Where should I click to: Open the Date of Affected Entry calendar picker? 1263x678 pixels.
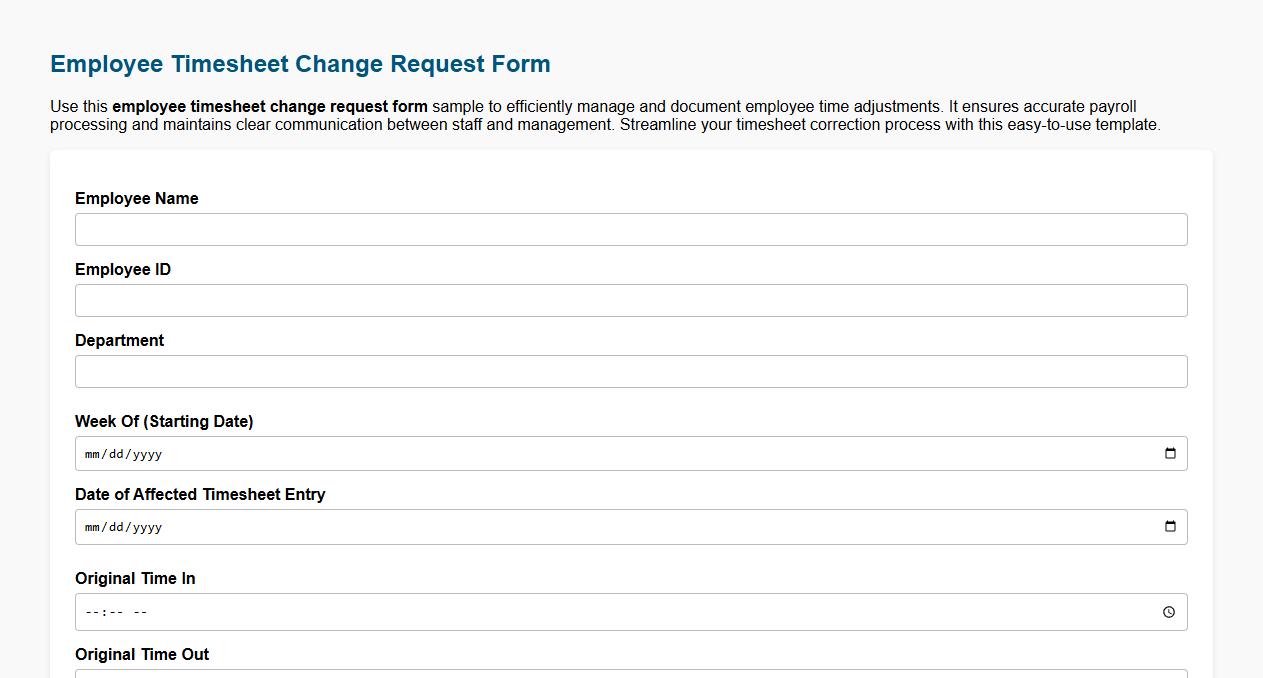pyautogui.click(x=1169, y=527)
